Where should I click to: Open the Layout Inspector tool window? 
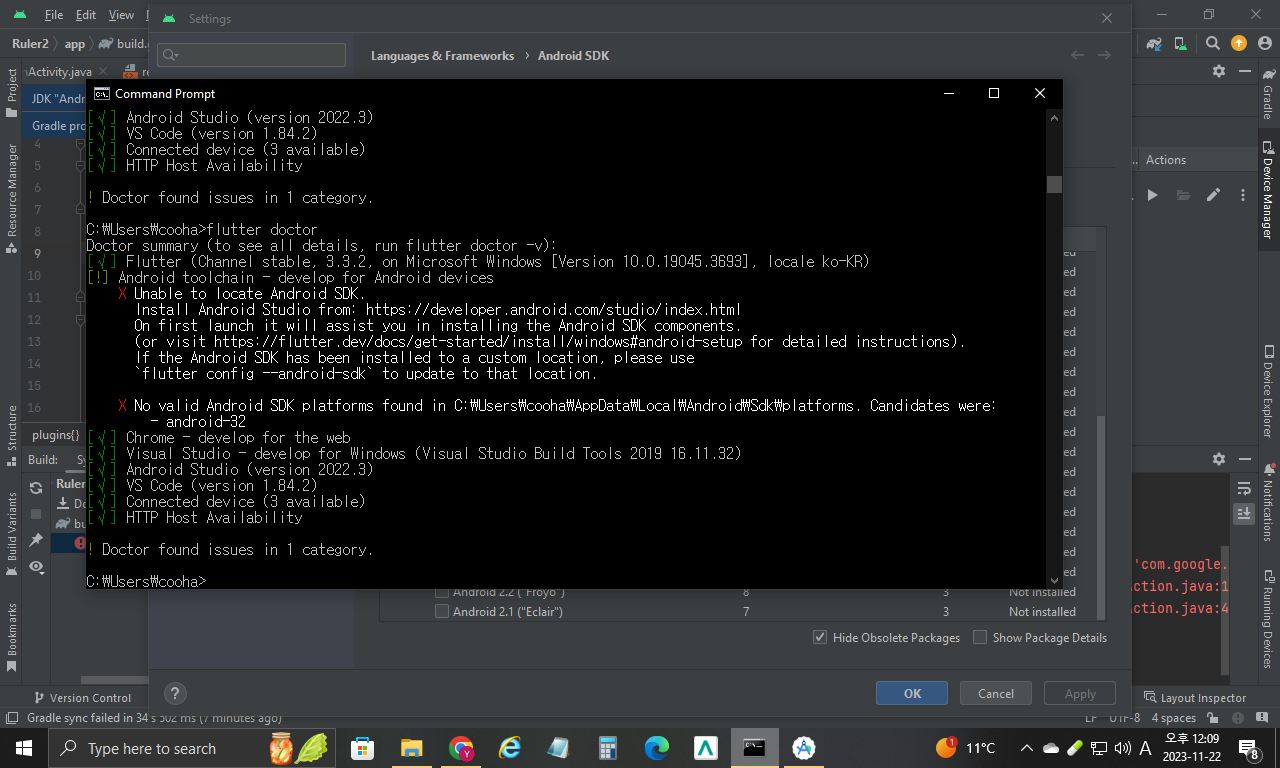[1195, 698]
